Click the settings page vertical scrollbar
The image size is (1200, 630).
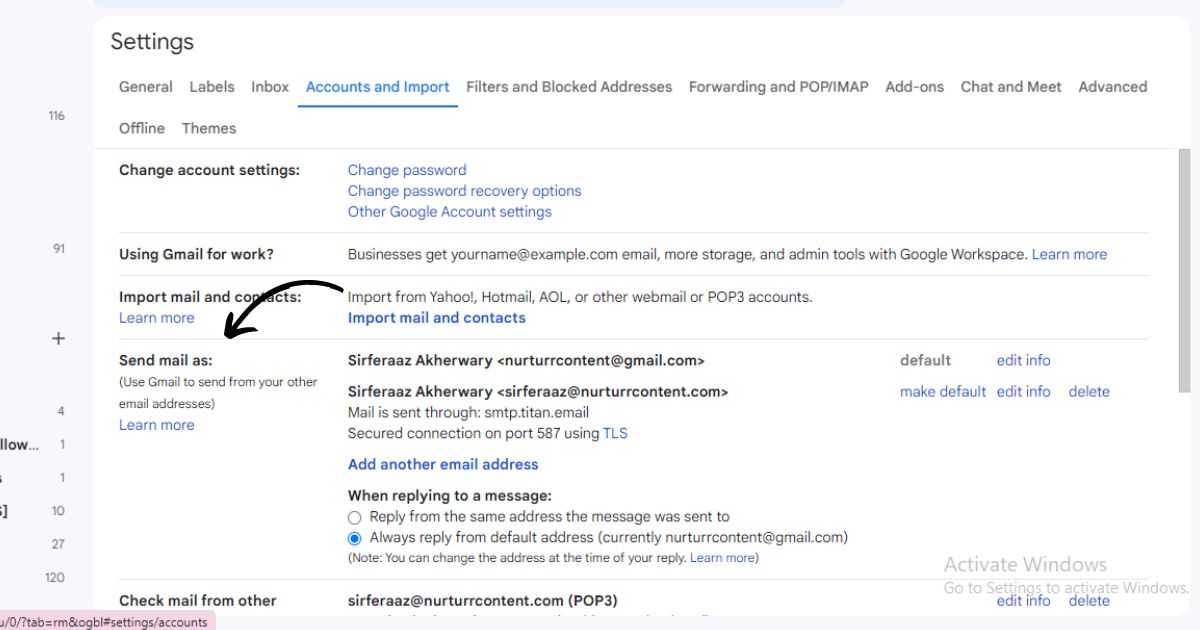(1185, 270)
